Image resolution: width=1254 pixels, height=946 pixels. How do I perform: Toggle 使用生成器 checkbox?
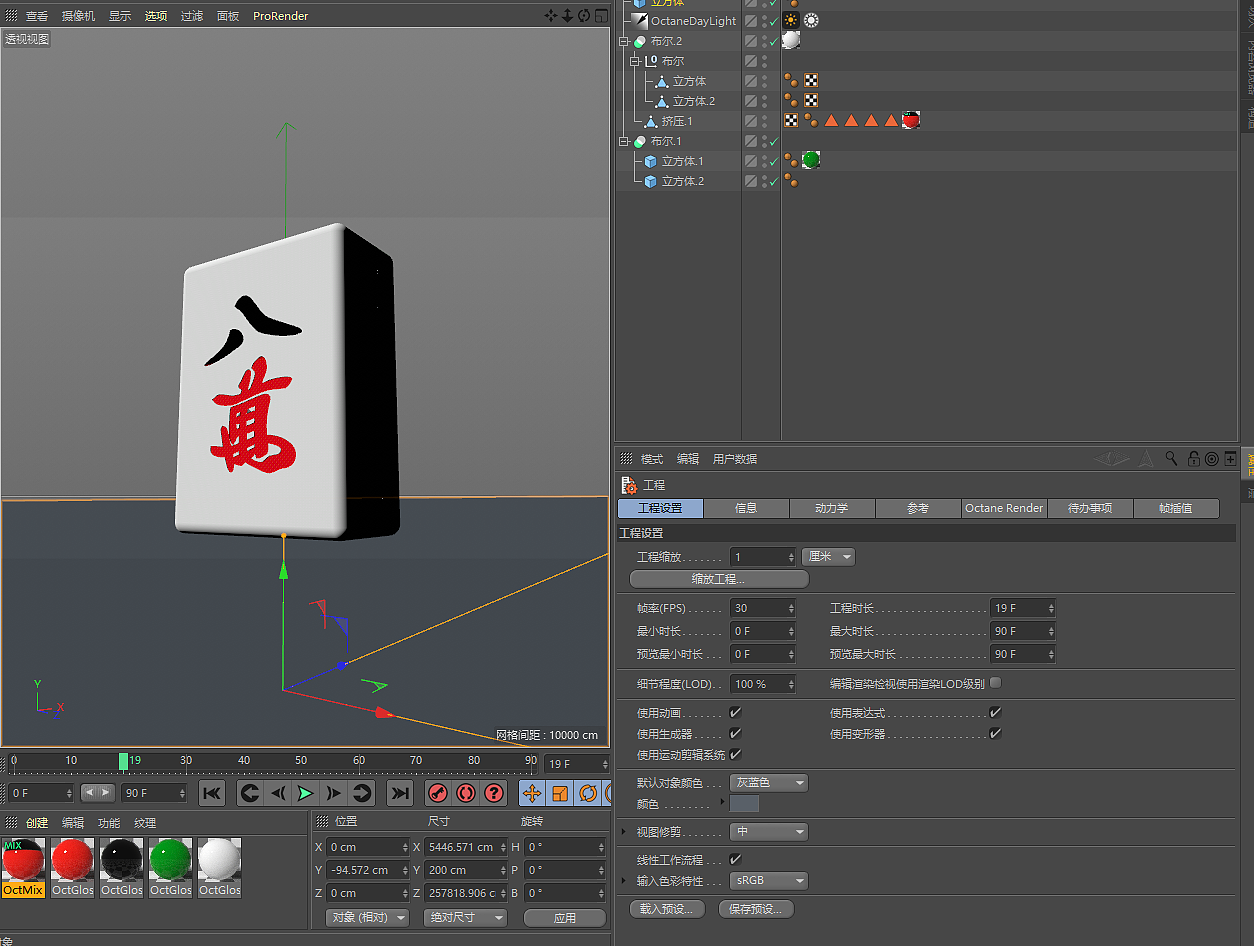pyautogui.click(x=735, y=734)
